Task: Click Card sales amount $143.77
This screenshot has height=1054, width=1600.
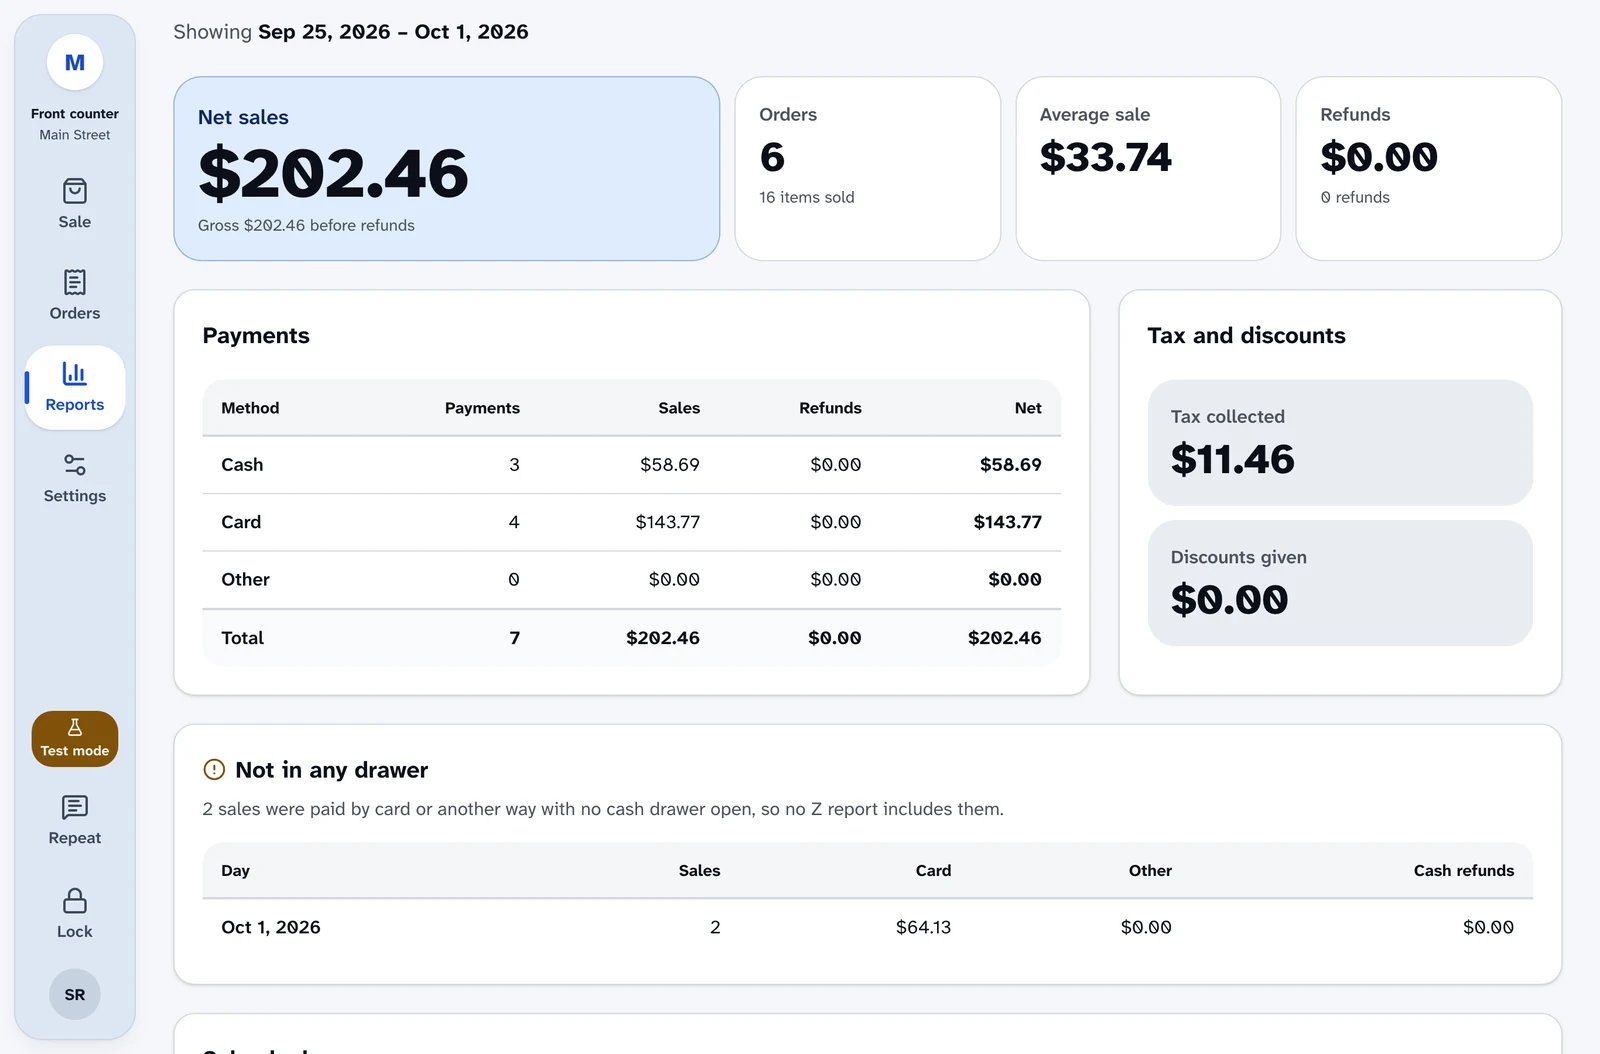Action: [x=668, y=522]
